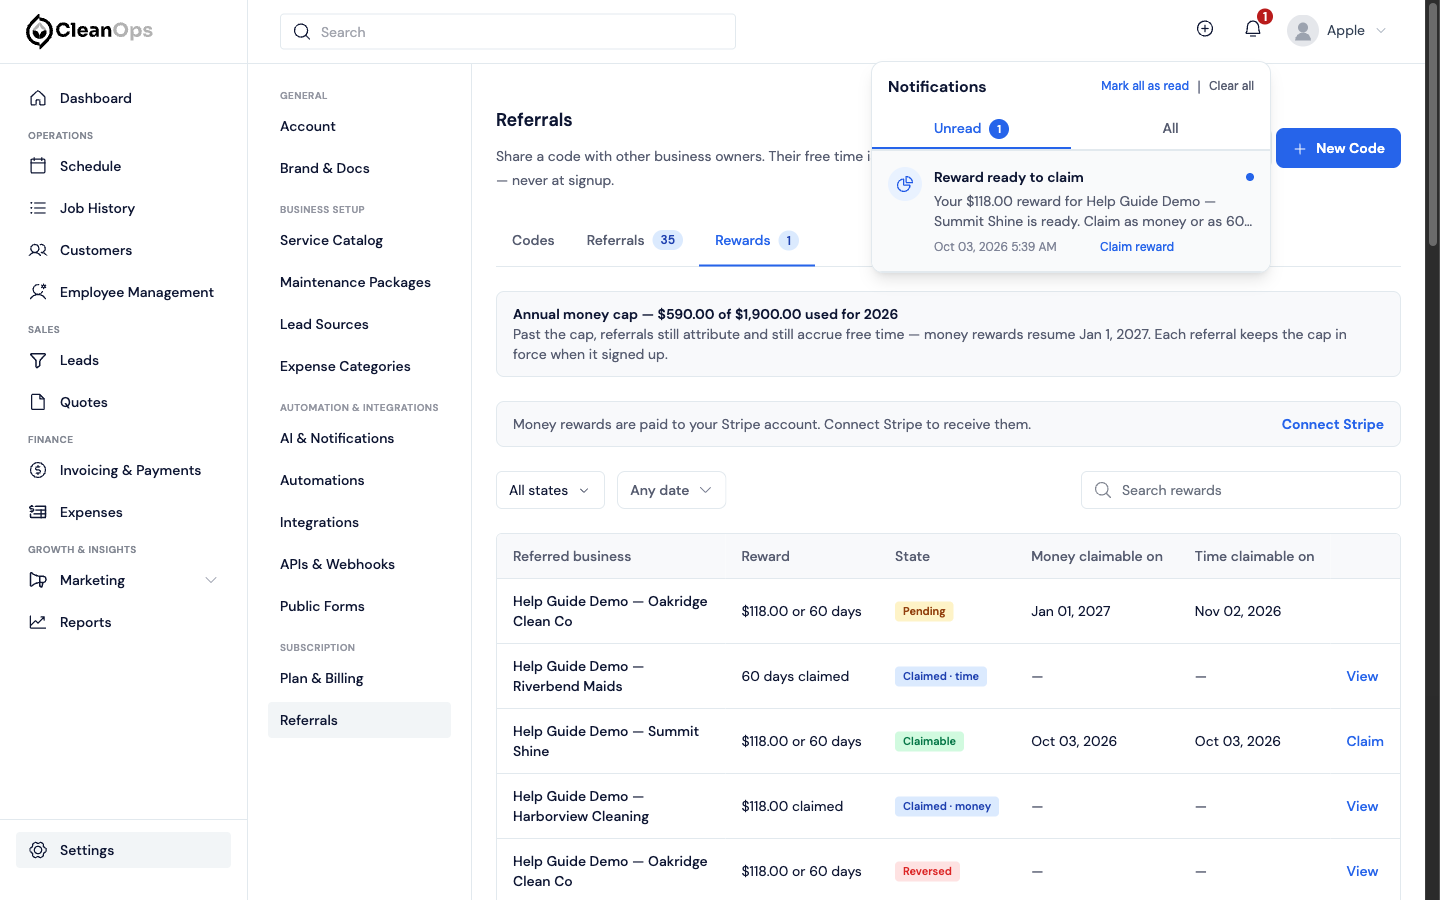Click the Employee Management person icon
The height and width of the screenshot is (900, 1440).
tap(38, 292)
